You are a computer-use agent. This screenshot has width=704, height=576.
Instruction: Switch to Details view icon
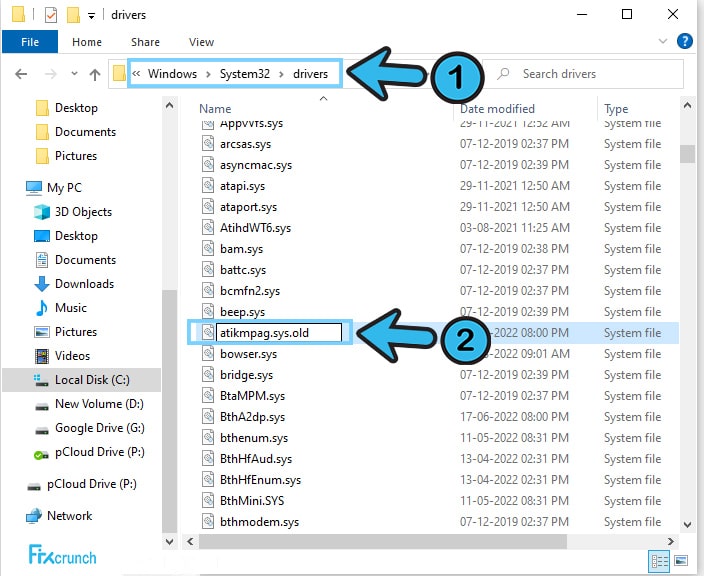click(x=660, y=561)
